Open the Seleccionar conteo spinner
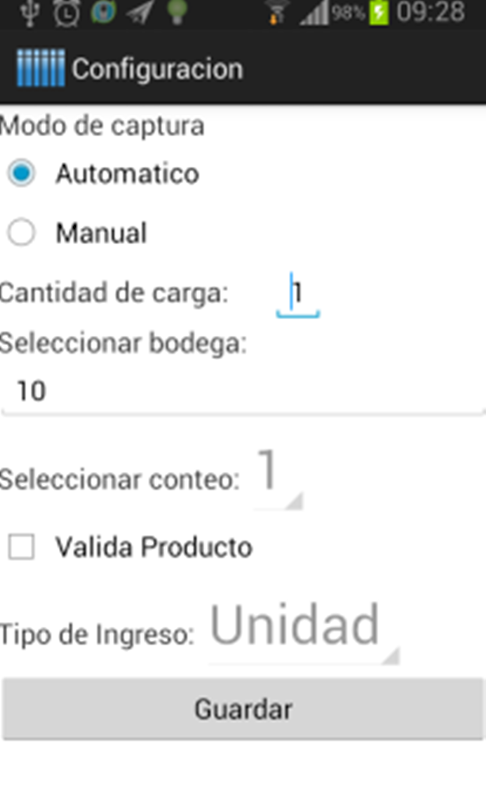The width and height of the screenshot is (486, 800). [278, 477]
